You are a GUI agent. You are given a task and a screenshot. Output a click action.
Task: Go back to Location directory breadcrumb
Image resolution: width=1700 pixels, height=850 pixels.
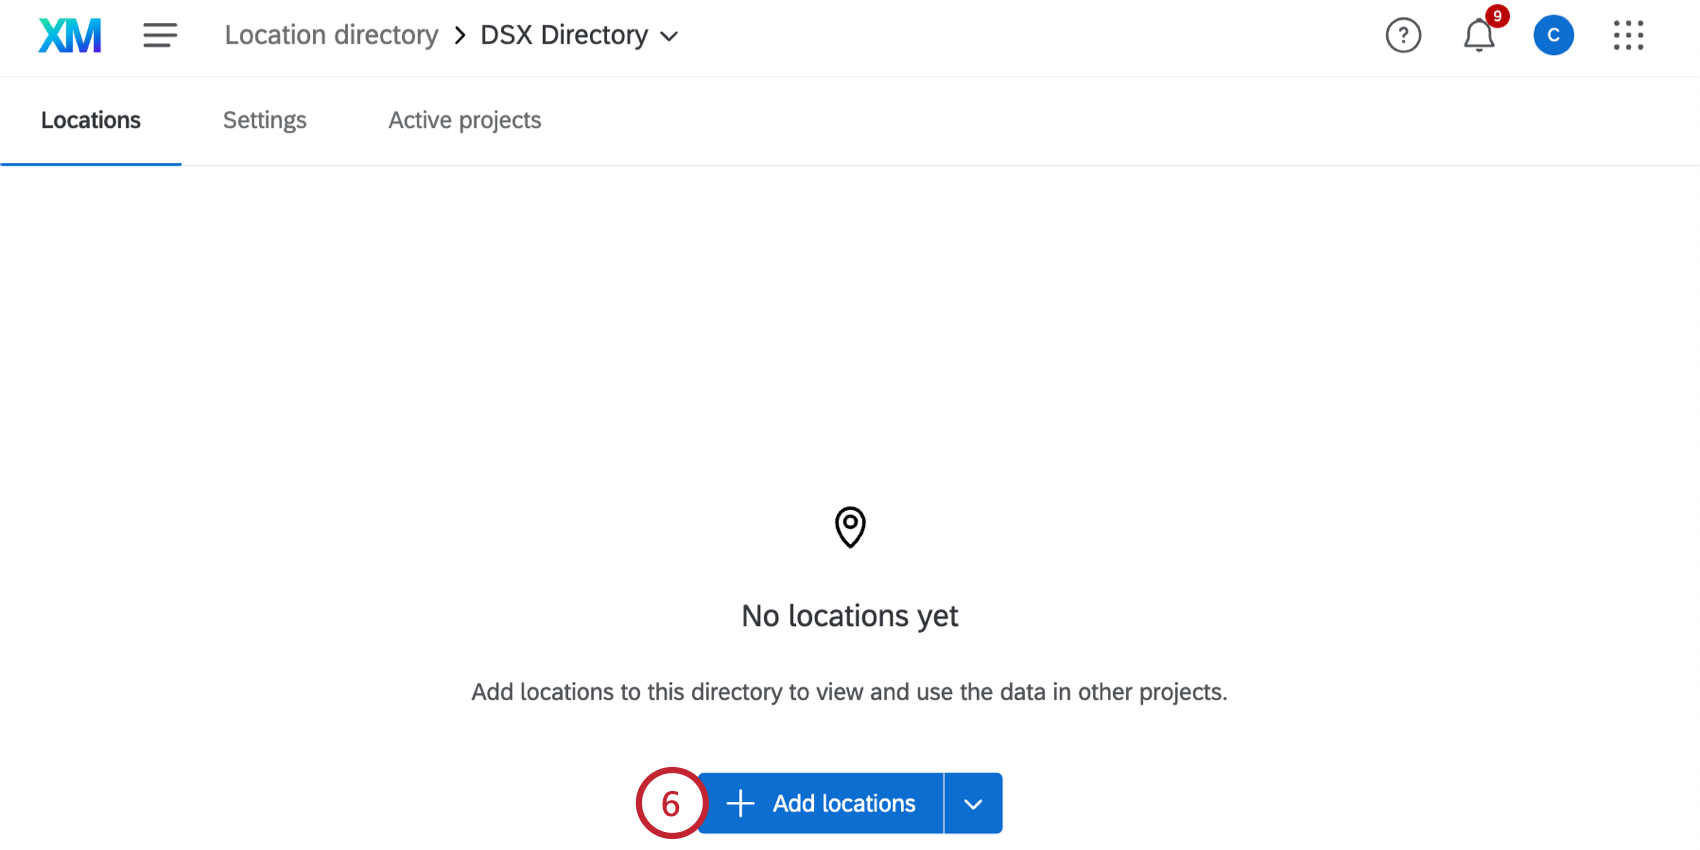tap(331, 36)
